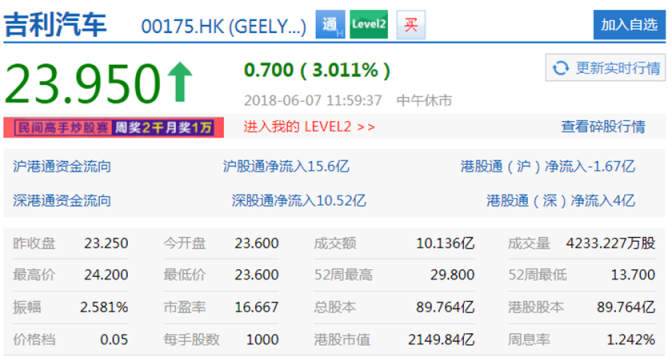Click 最高价 value 24.200
This screenshot has width=672, height=362.
click(x=106, y=275)
